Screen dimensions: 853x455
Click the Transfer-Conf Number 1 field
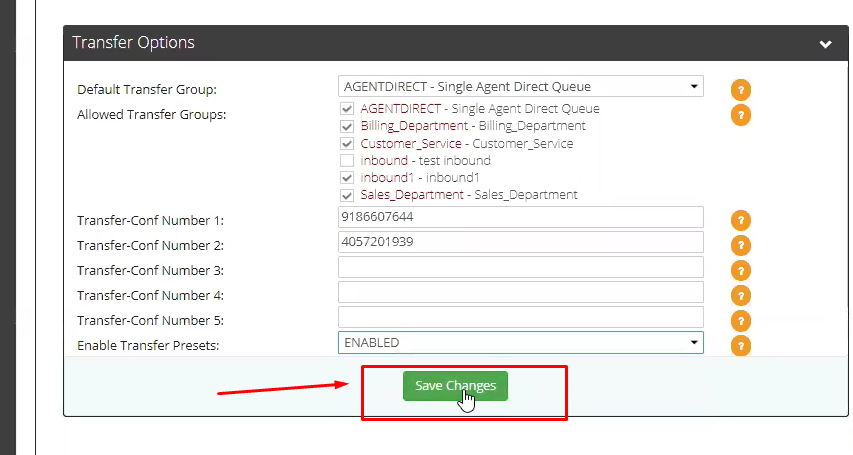[521, 217]
